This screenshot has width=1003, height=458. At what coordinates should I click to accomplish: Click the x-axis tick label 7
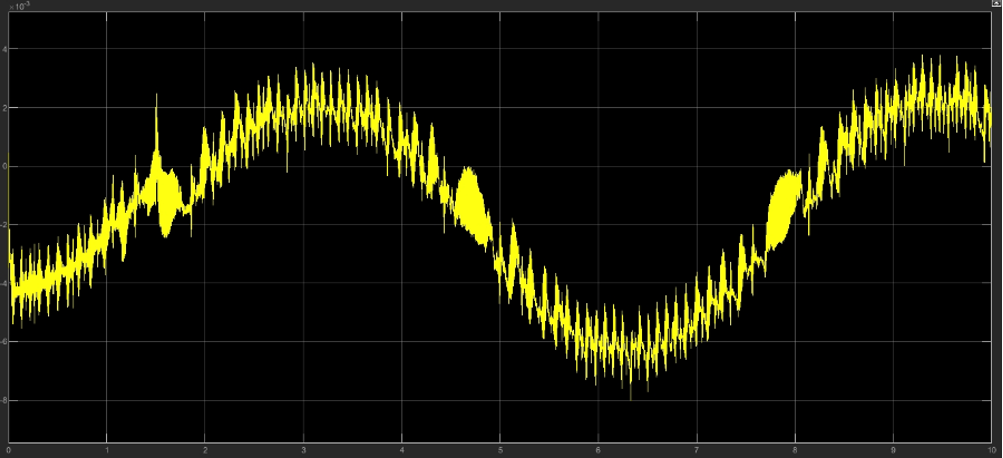click(x=697, y=450)
